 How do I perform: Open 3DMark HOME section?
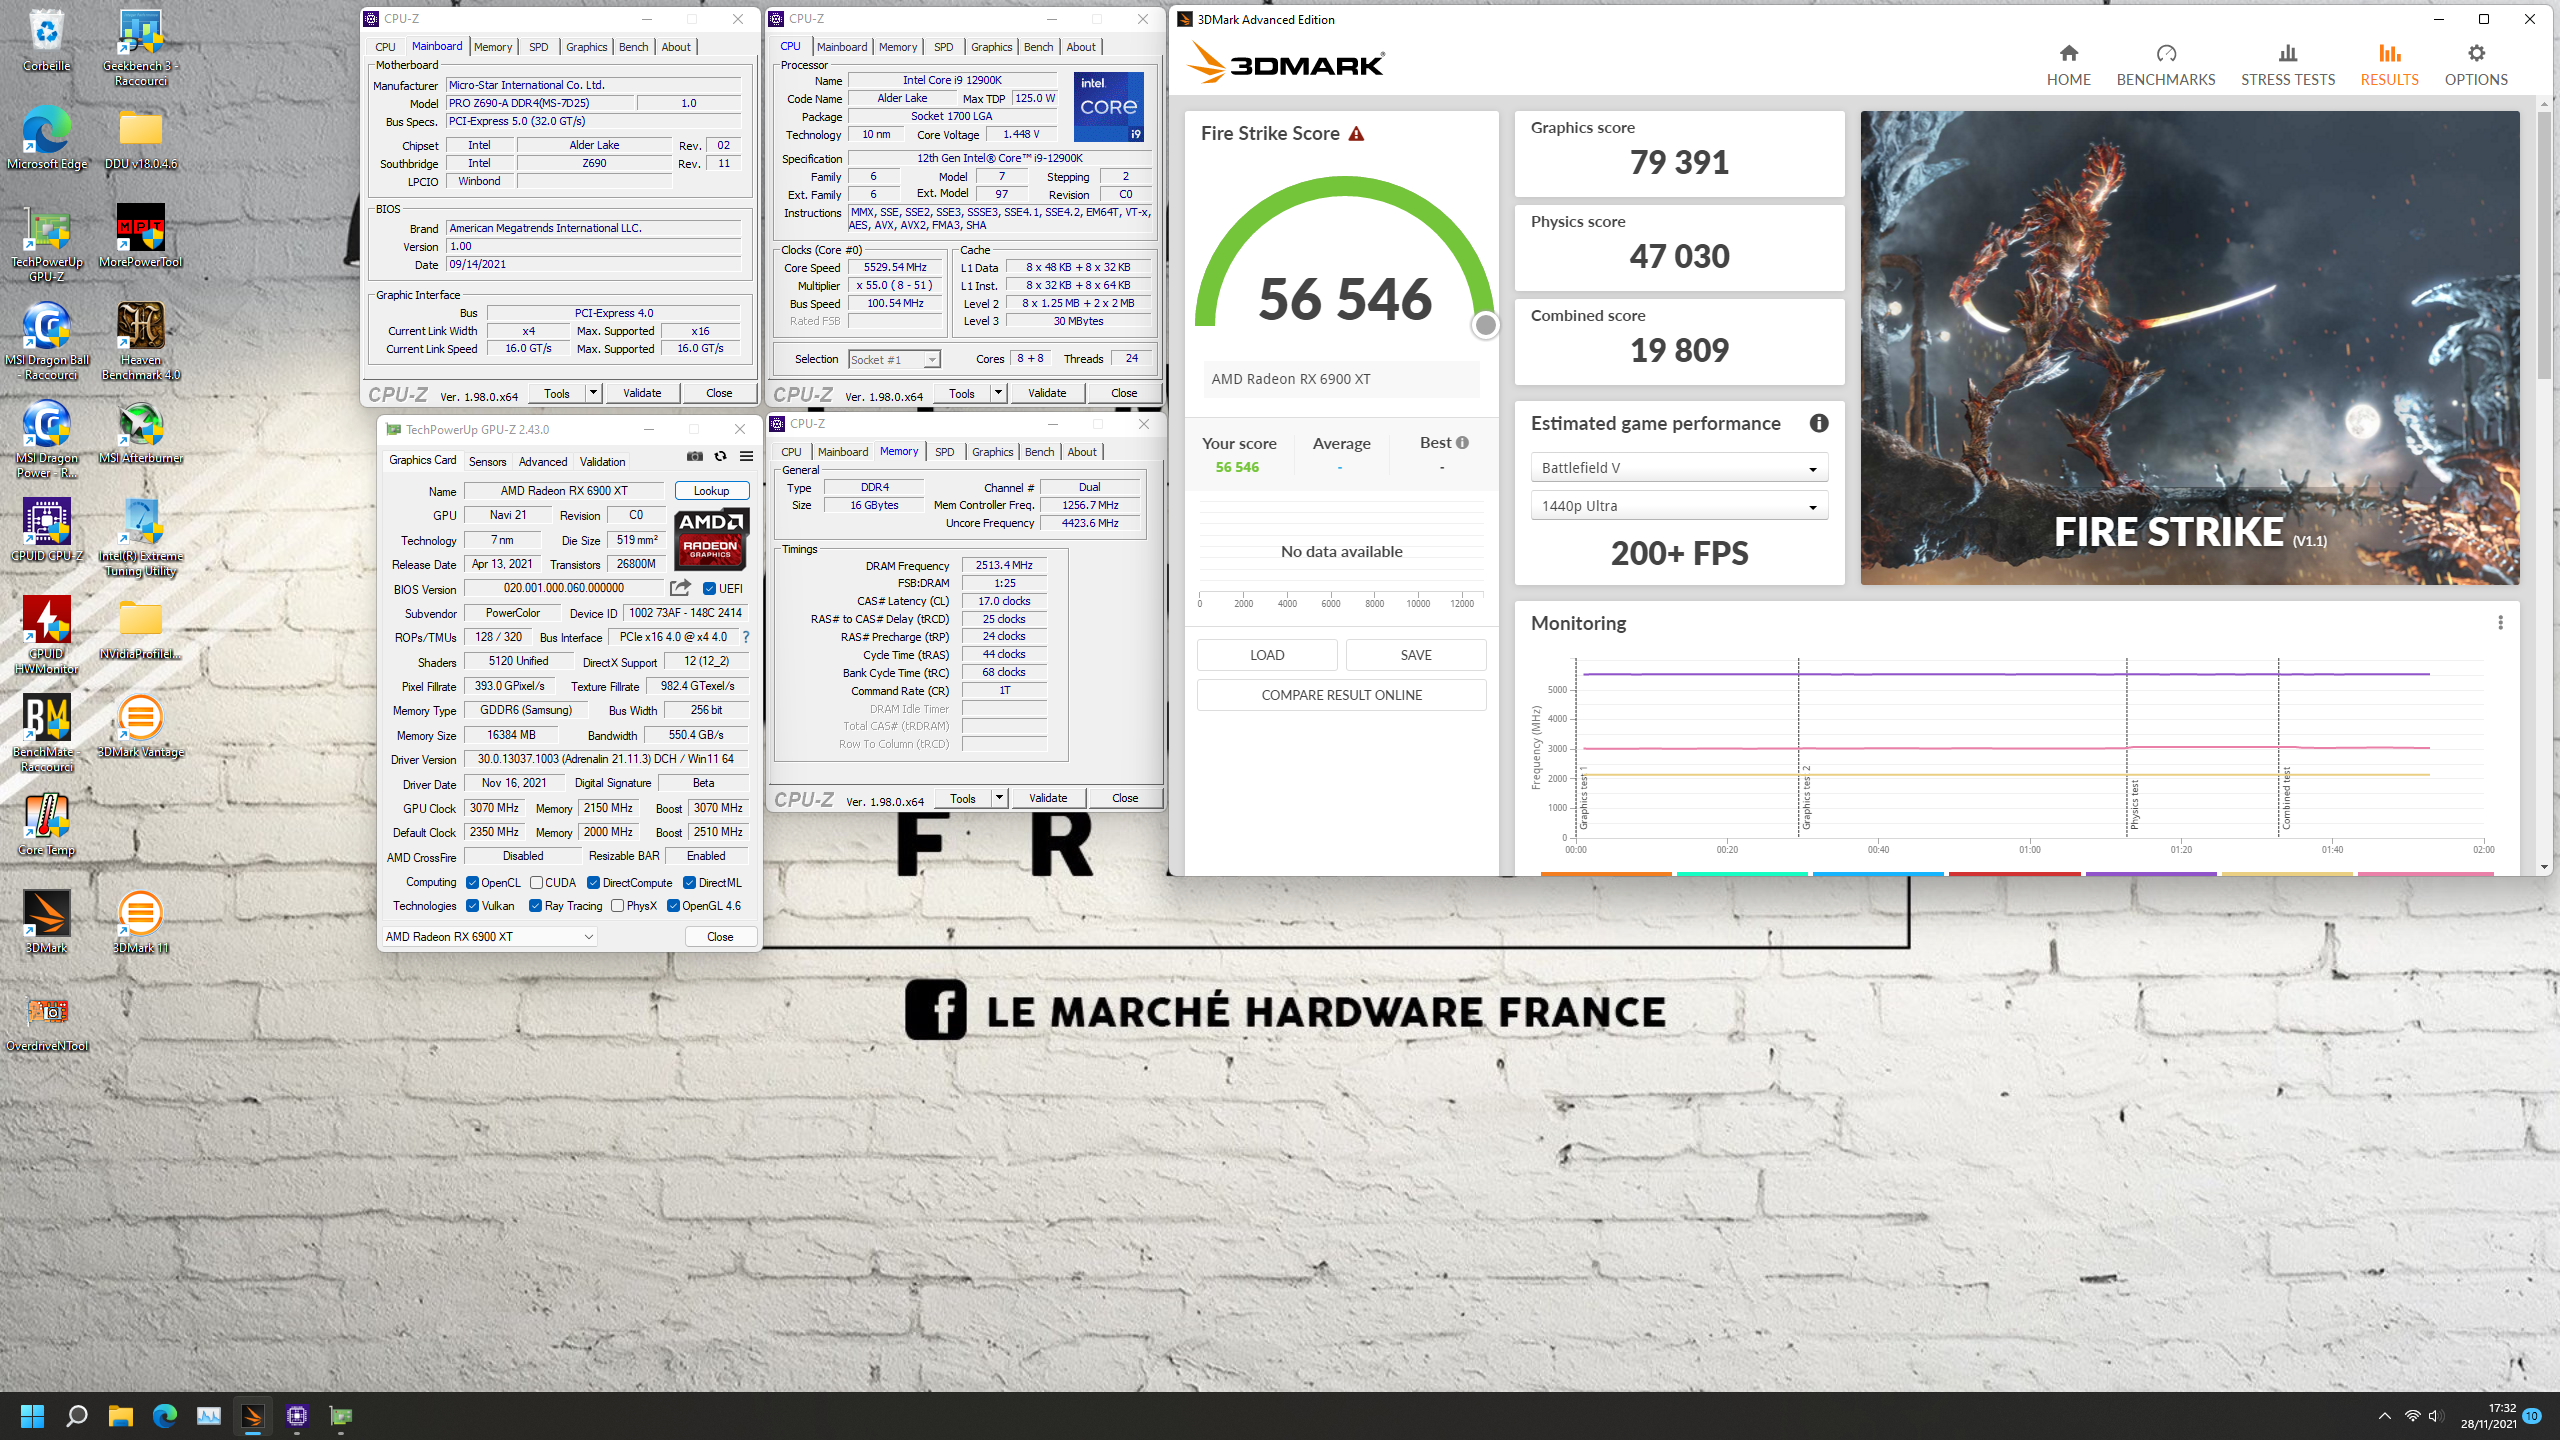coord(2068,65)
